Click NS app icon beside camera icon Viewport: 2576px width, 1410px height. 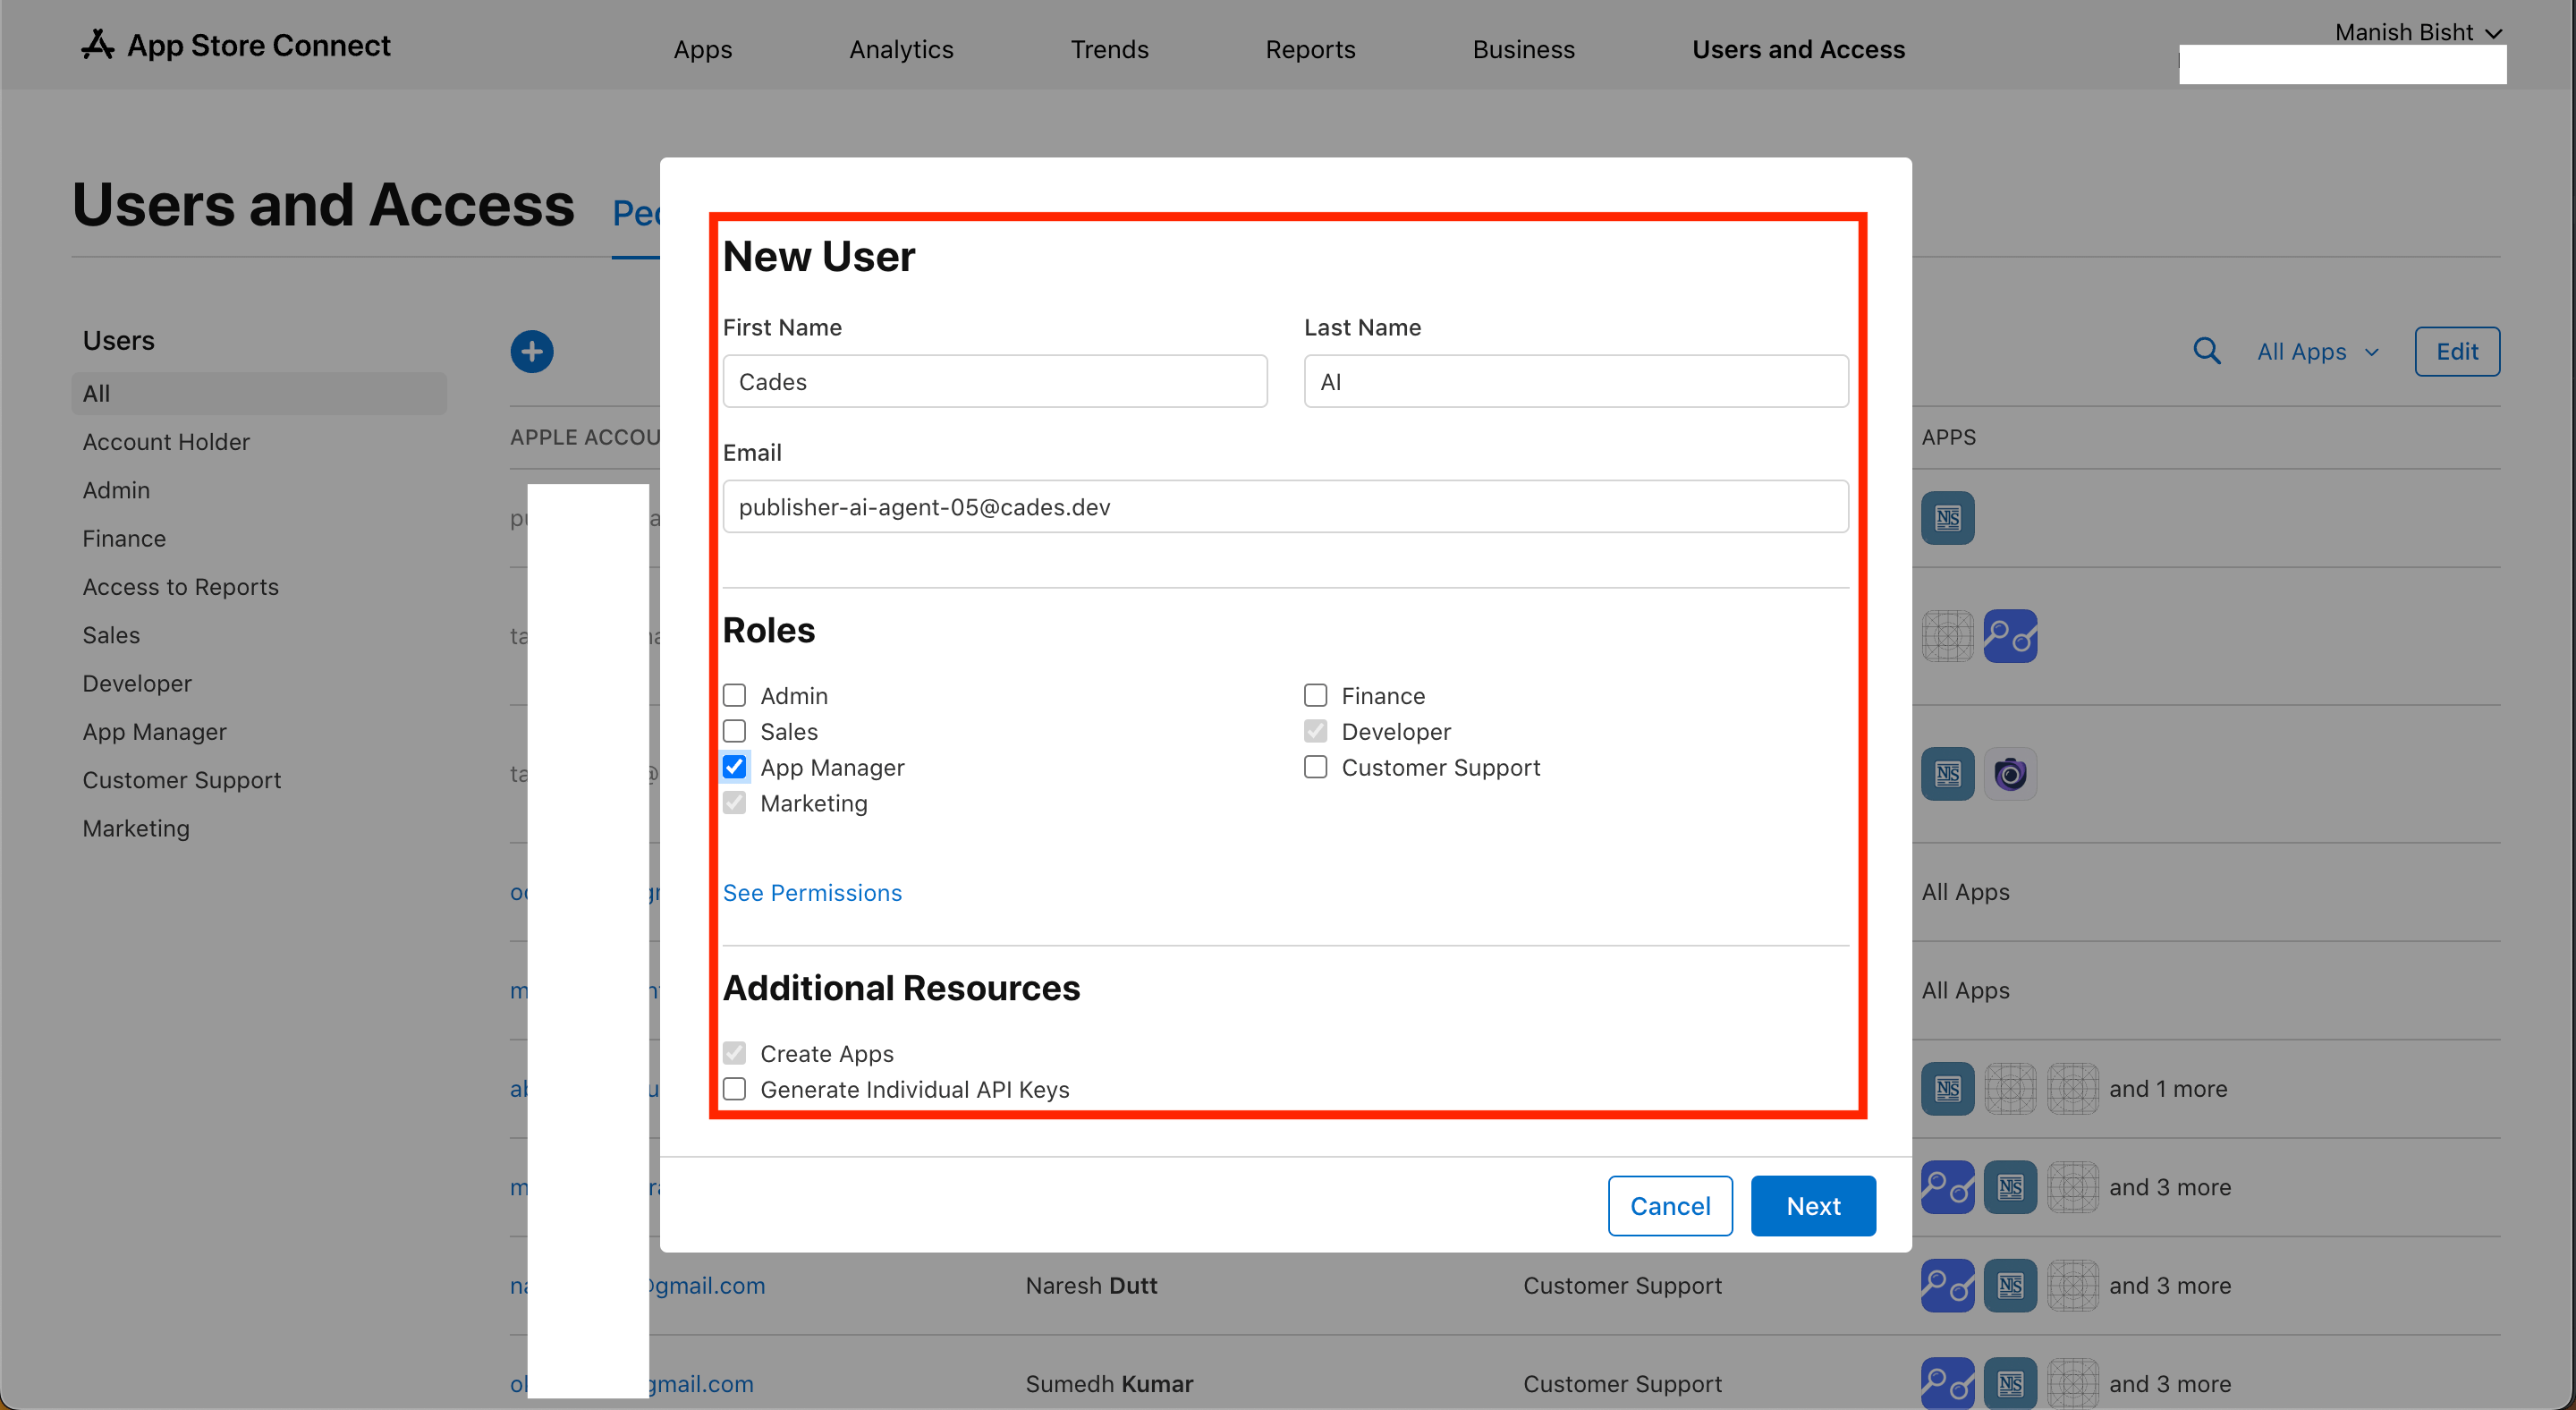coord(1947,774)
